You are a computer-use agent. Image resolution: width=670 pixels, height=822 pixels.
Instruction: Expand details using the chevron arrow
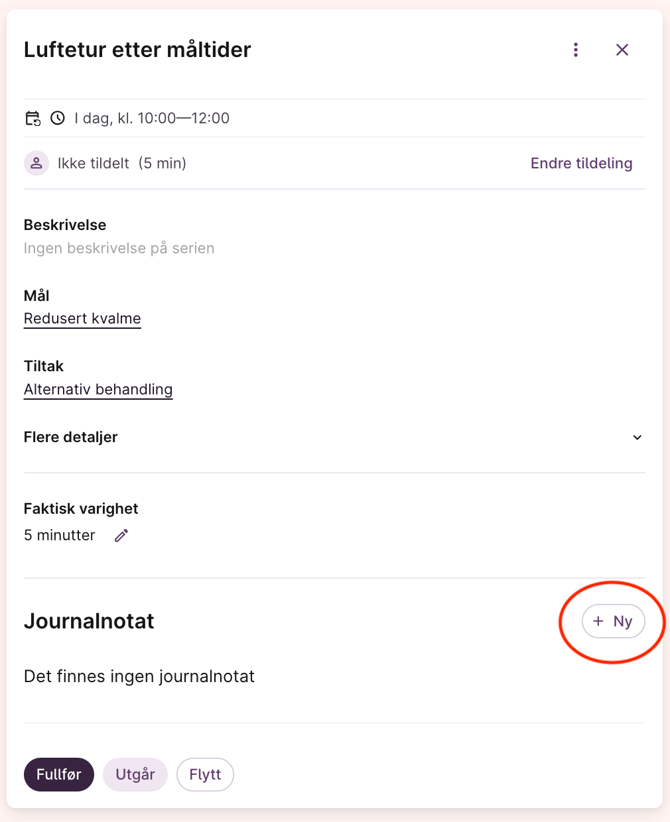tap(637, 437)
